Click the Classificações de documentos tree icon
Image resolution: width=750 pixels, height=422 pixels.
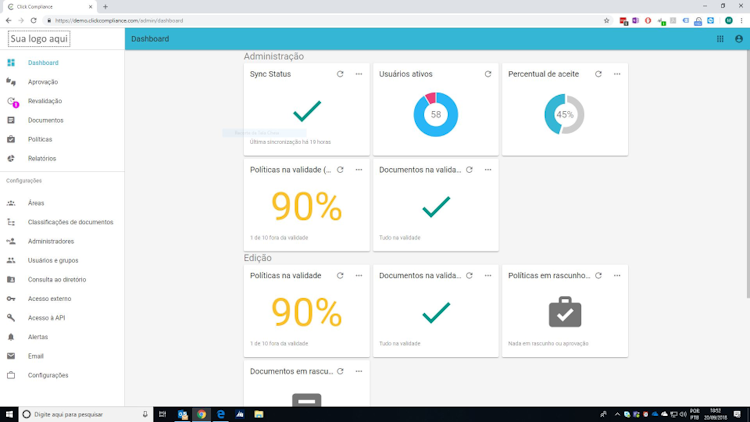(11, 222)
